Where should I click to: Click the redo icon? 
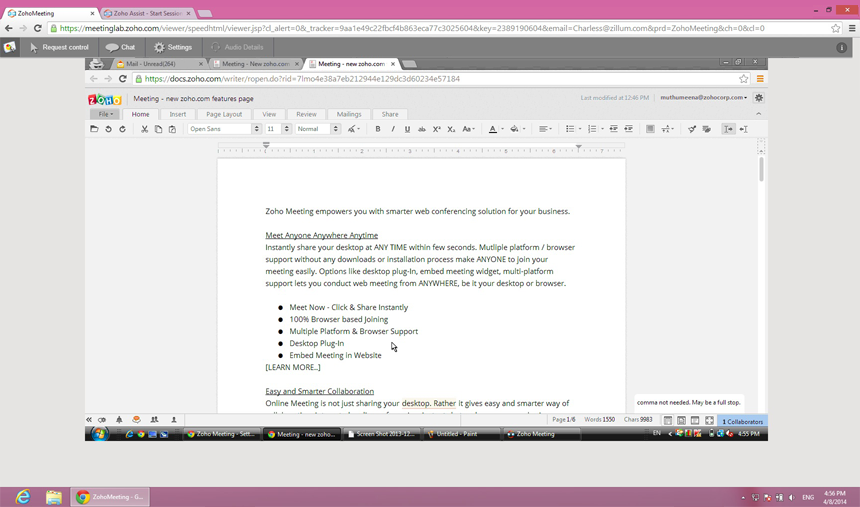[x=122, y=129]
